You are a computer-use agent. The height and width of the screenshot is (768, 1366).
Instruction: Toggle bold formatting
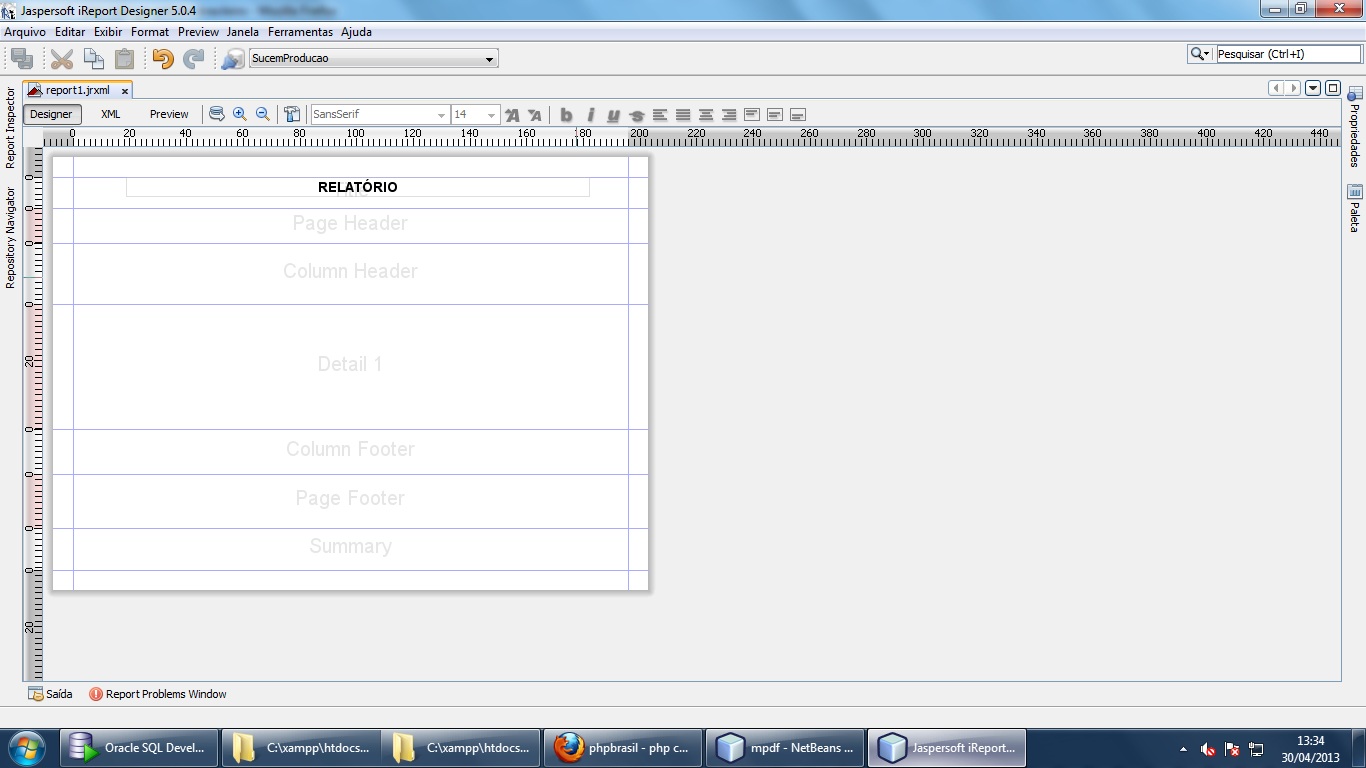(x=566, y=115)
